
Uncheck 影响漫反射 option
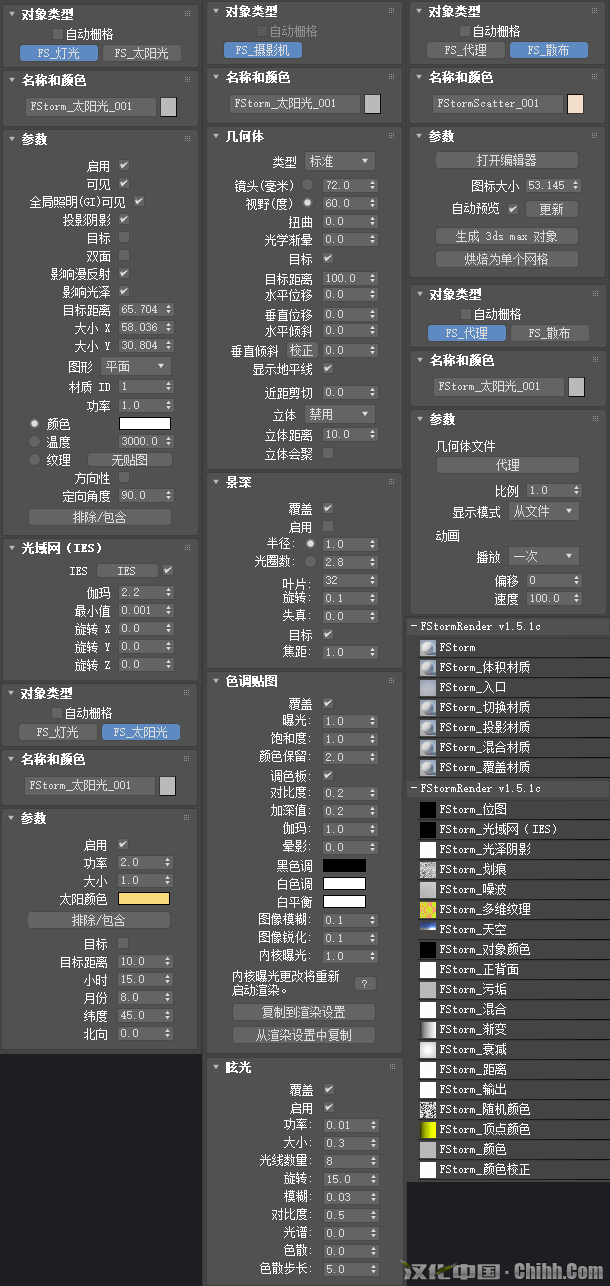[124, 274]
